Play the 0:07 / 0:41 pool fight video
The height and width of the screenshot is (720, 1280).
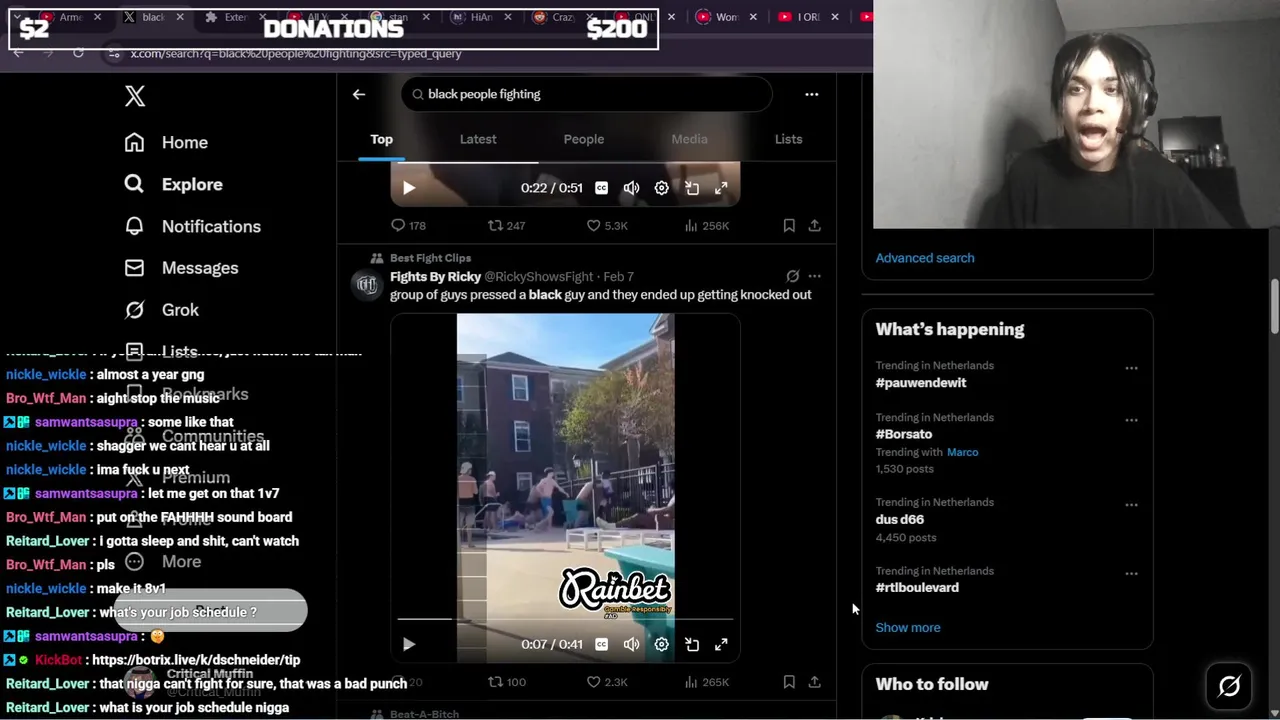click(409, 644)
